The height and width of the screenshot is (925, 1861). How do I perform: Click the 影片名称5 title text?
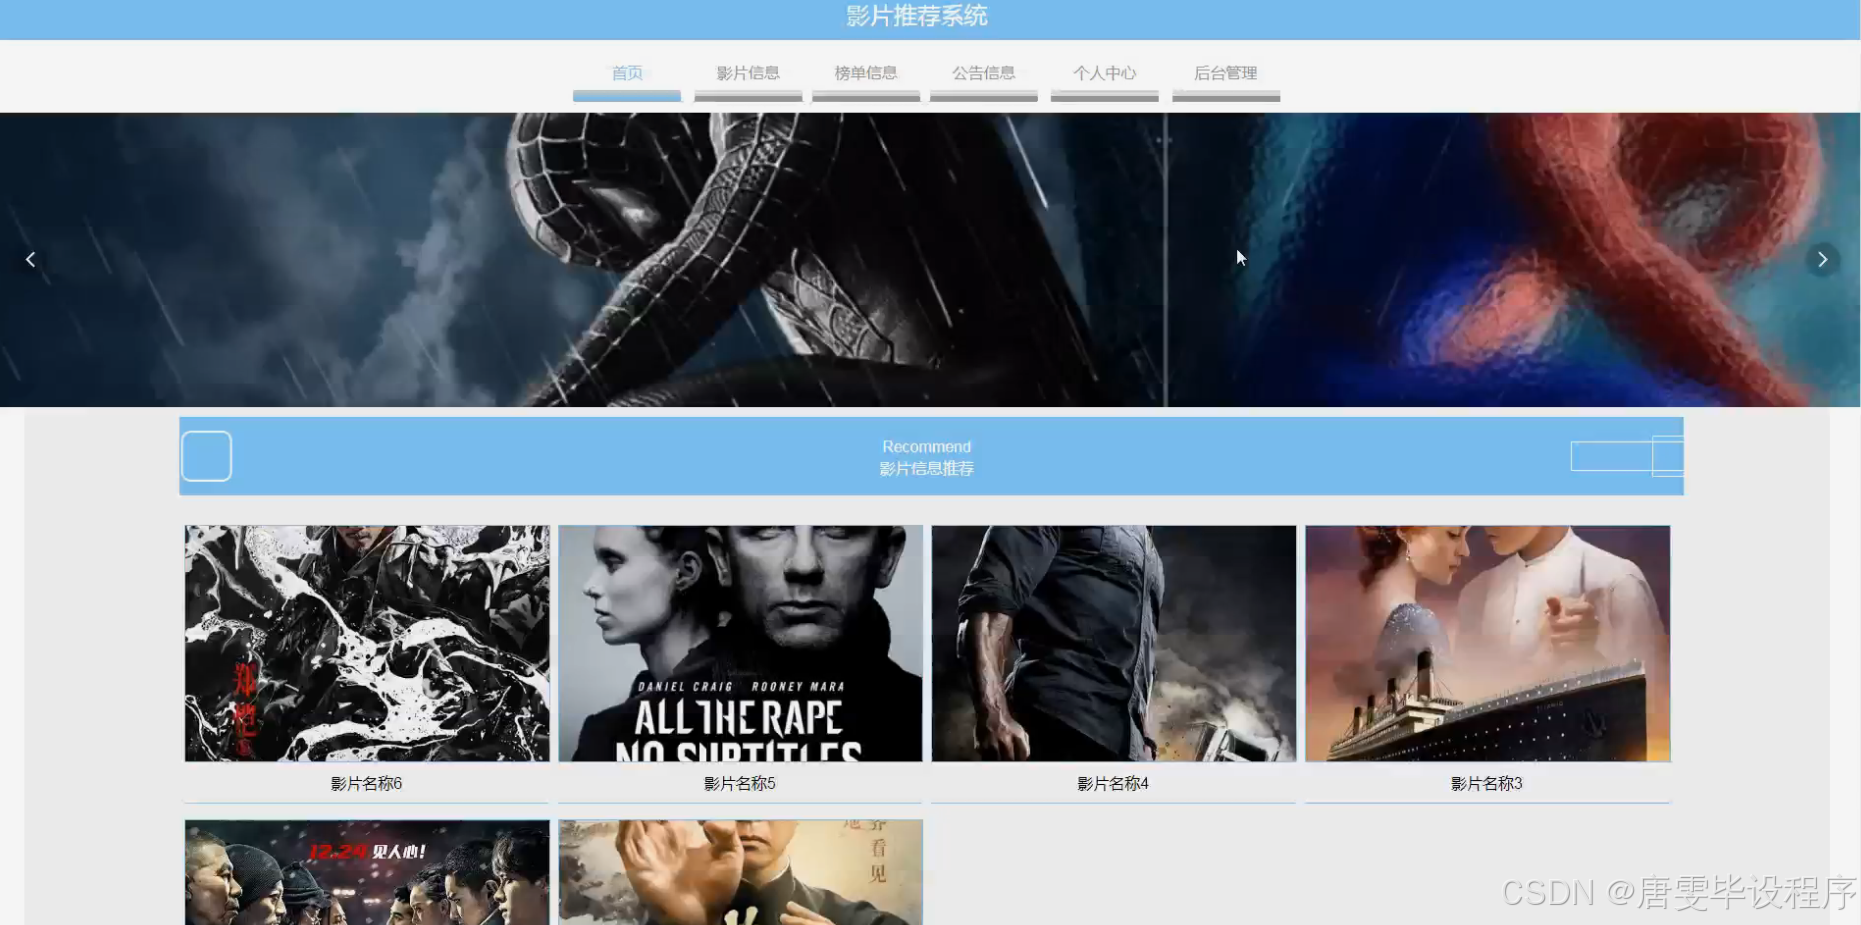(740, 784)
